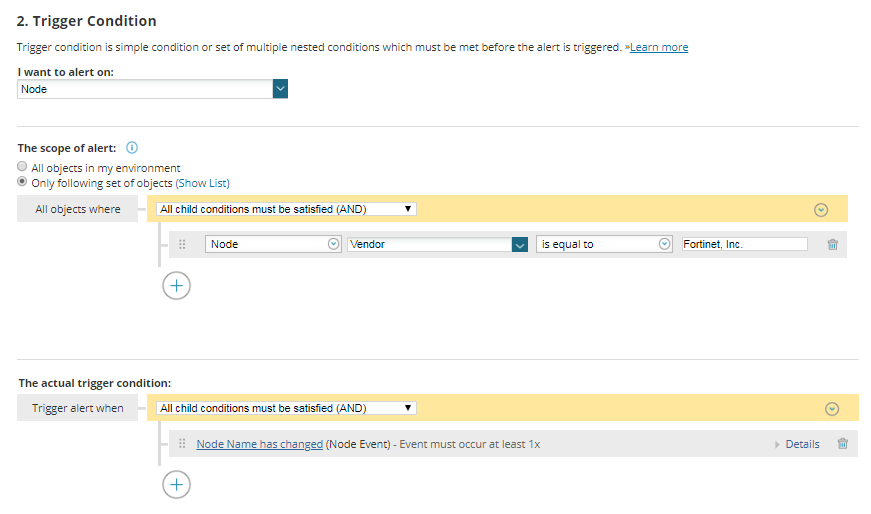The height and width of the screenshot is (514, 871).
Task: Open the Learn more link
Action: point(659,47)
